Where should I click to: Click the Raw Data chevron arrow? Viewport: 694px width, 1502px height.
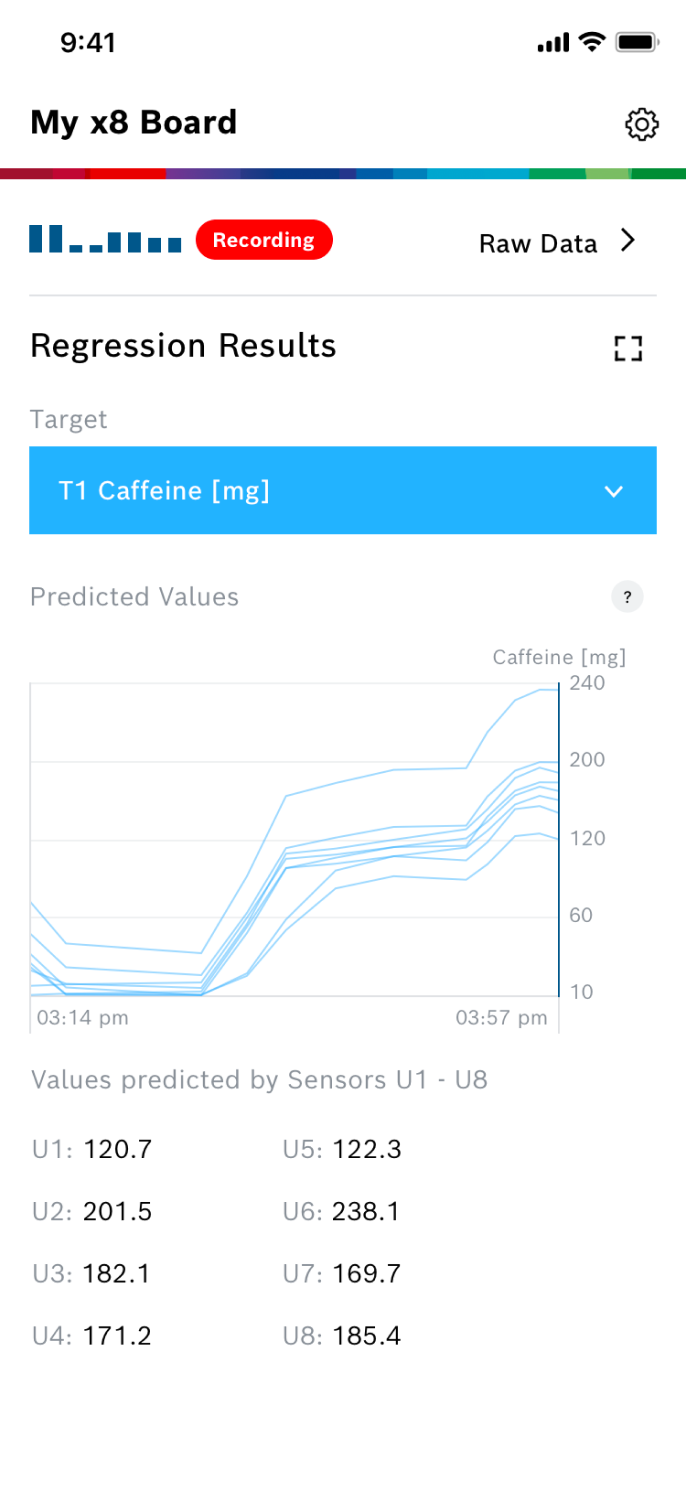pyautogui.click(x=628, y=241)
